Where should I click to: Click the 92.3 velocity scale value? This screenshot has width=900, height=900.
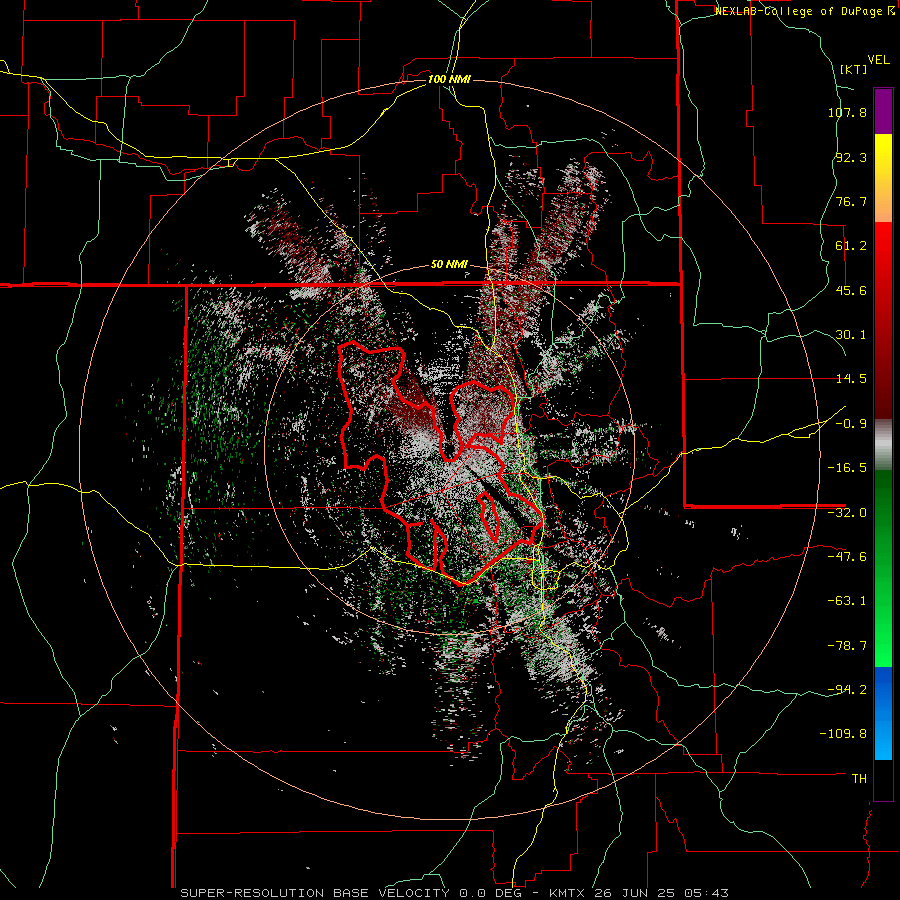point(851,157)
